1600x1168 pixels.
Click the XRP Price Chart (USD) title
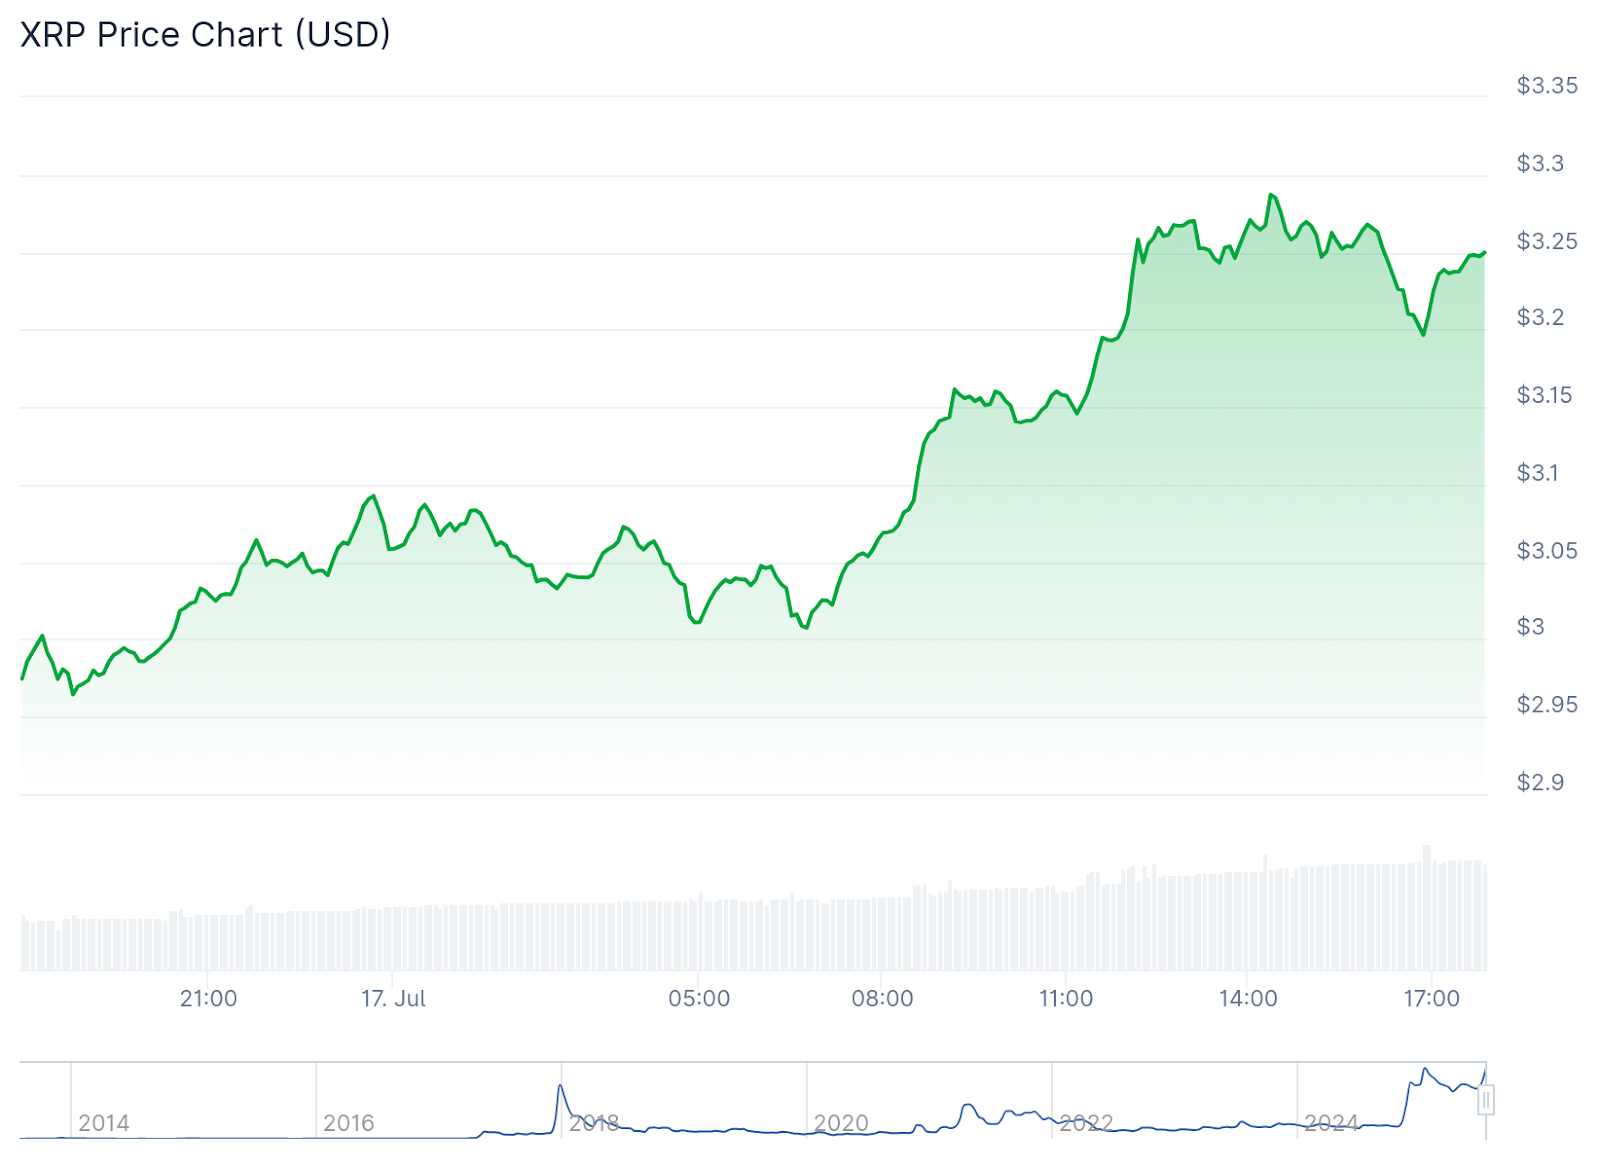click(x=205, y=35)
